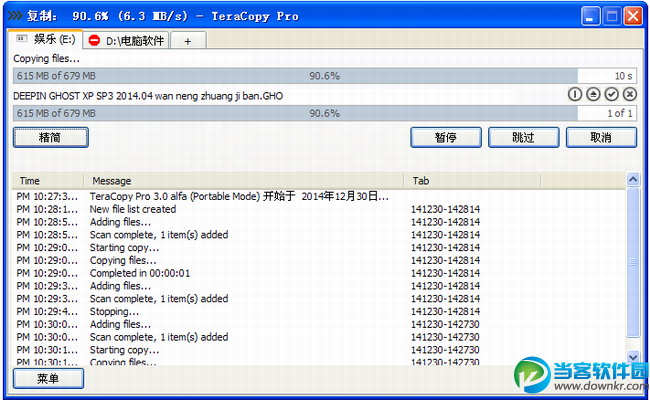Click the log scrollbar up arrow
Image resolution: width=650 pixels, height=400 pixels.
pyautogui.click(x=633, y=179)
